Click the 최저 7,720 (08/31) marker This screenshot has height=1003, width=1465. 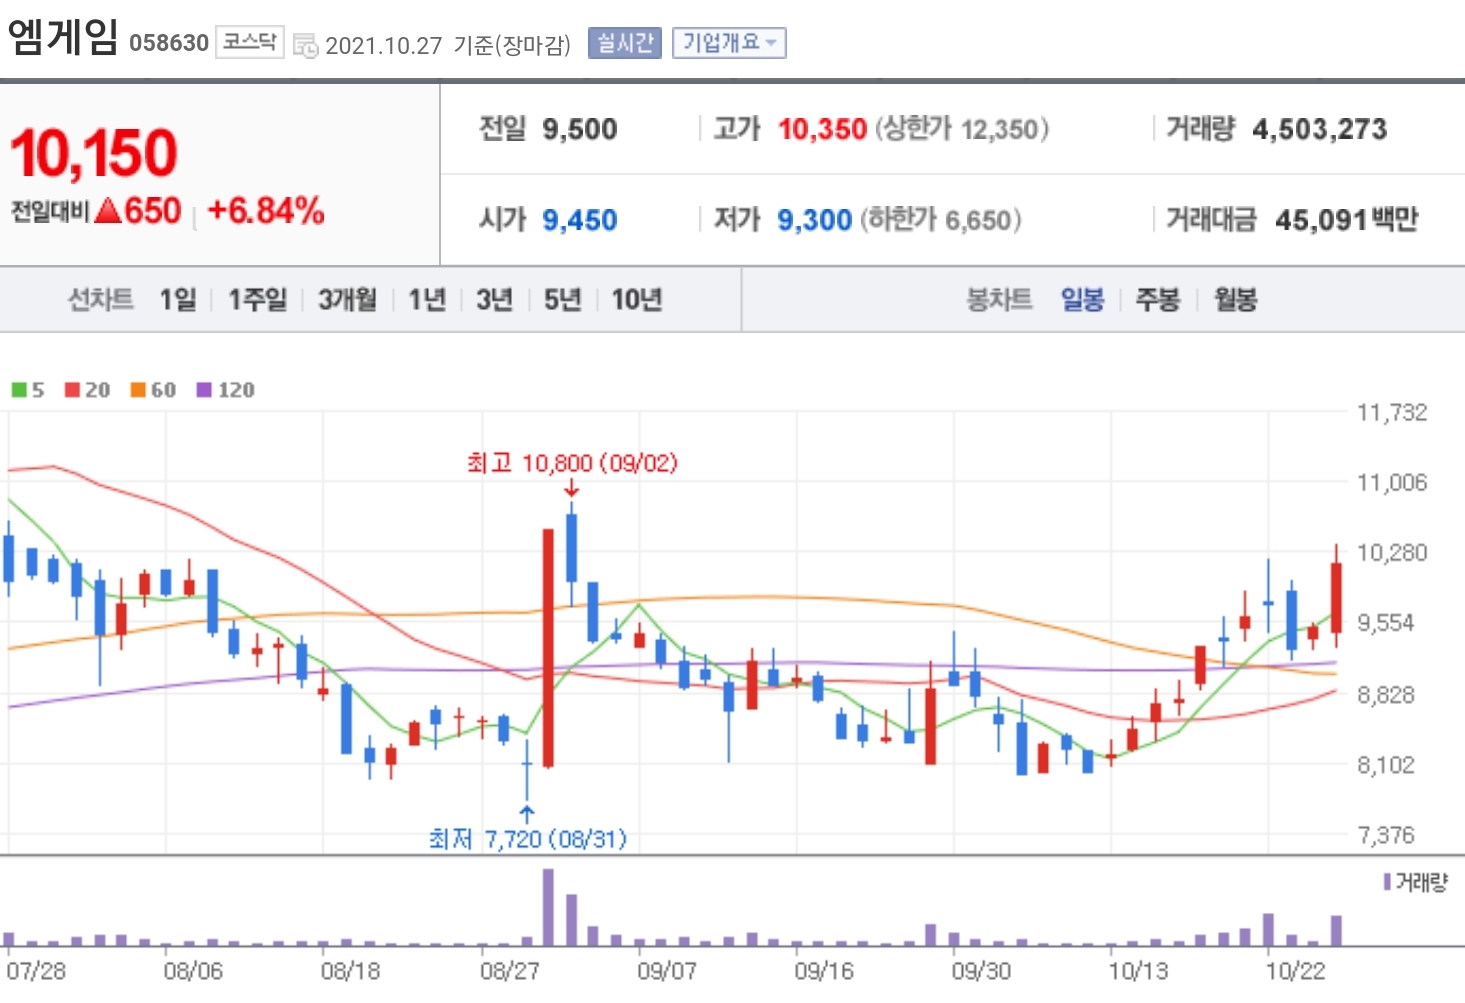(528, 838)
